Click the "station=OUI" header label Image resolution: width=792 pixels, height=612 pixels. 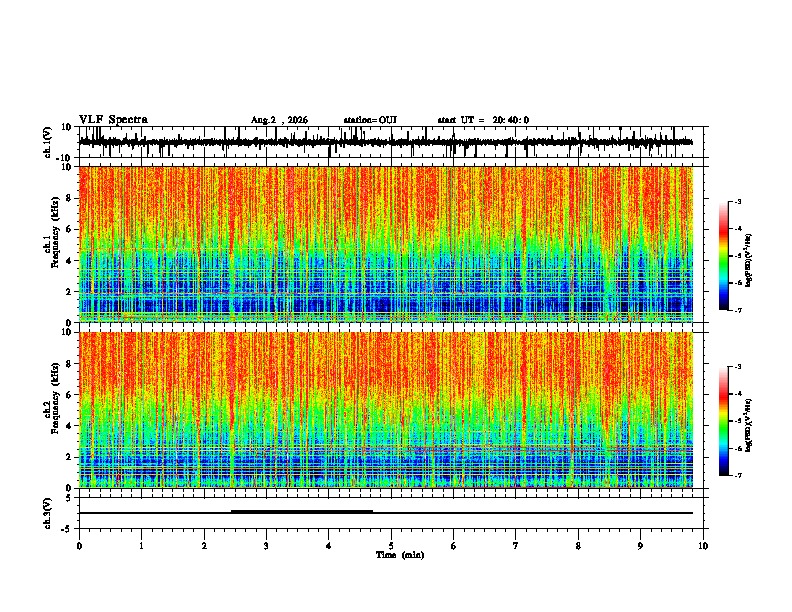coord(370,120)
